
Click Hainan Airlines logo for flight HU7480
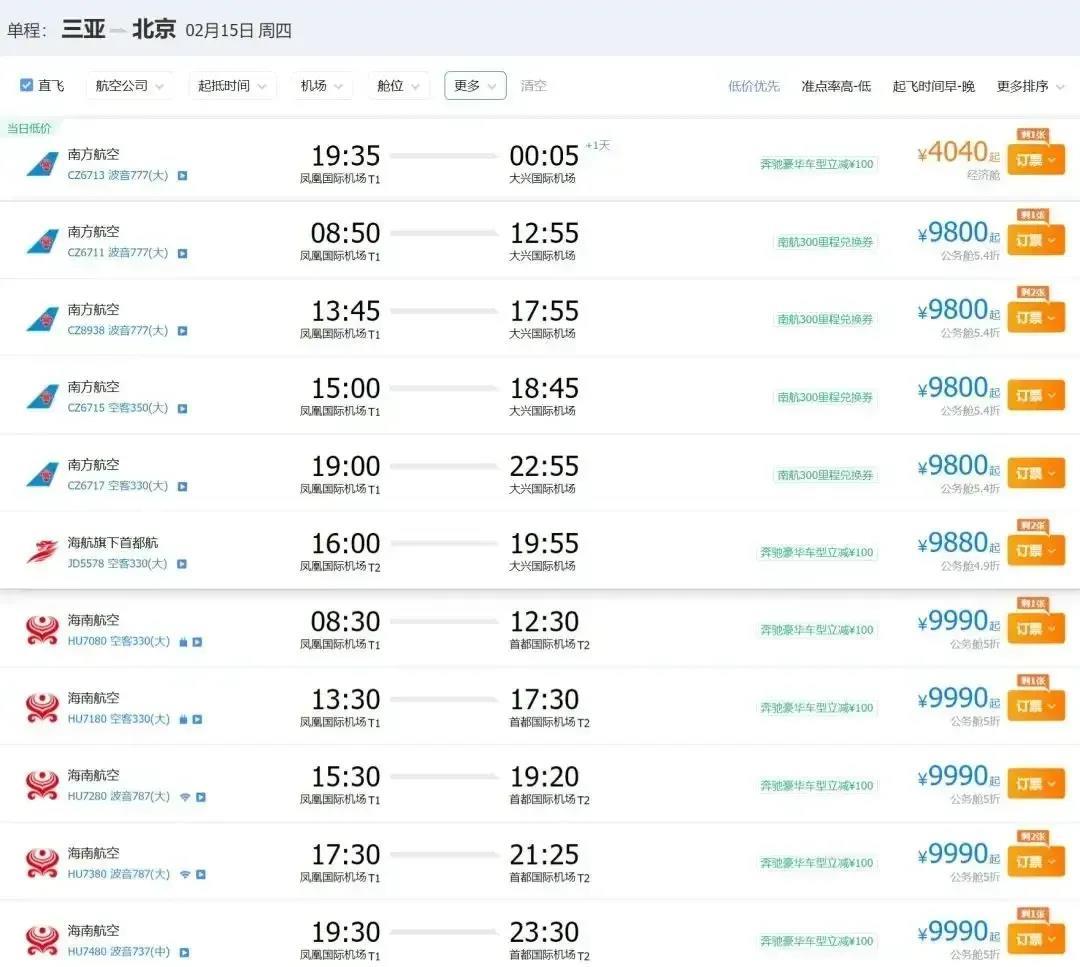coord(42,941)
